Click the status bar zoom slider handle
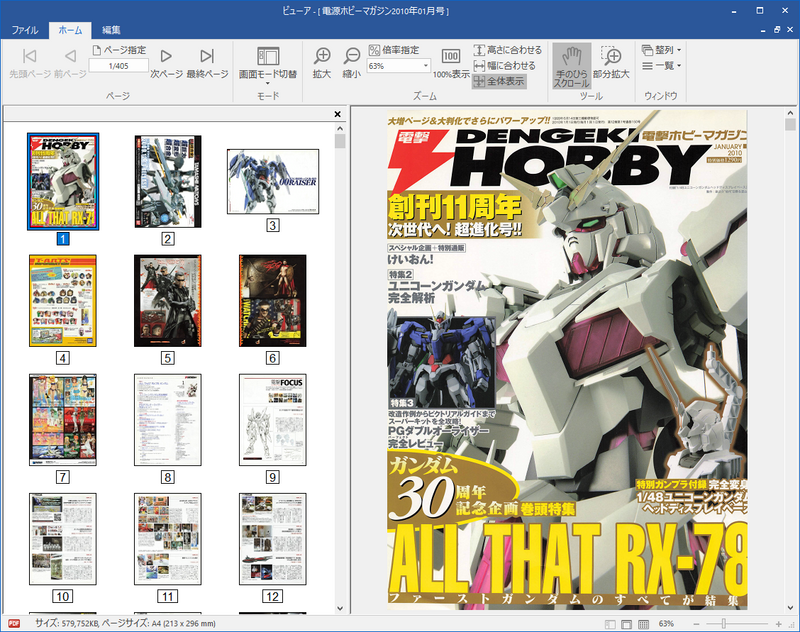The image size is (800, 632). pos(723,623)
